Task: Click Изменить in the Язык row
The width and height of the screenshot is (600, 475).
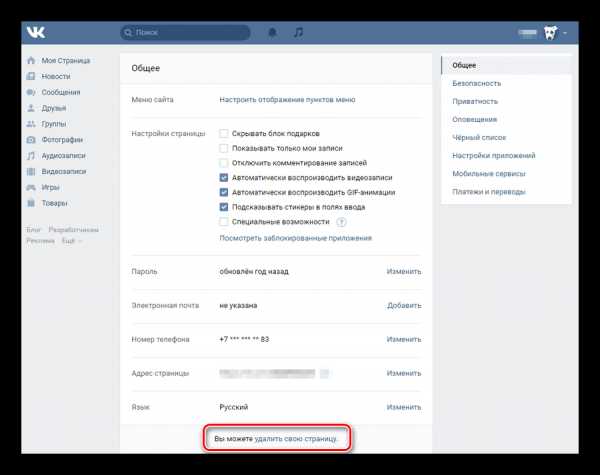Action: [x=404, y=407]
